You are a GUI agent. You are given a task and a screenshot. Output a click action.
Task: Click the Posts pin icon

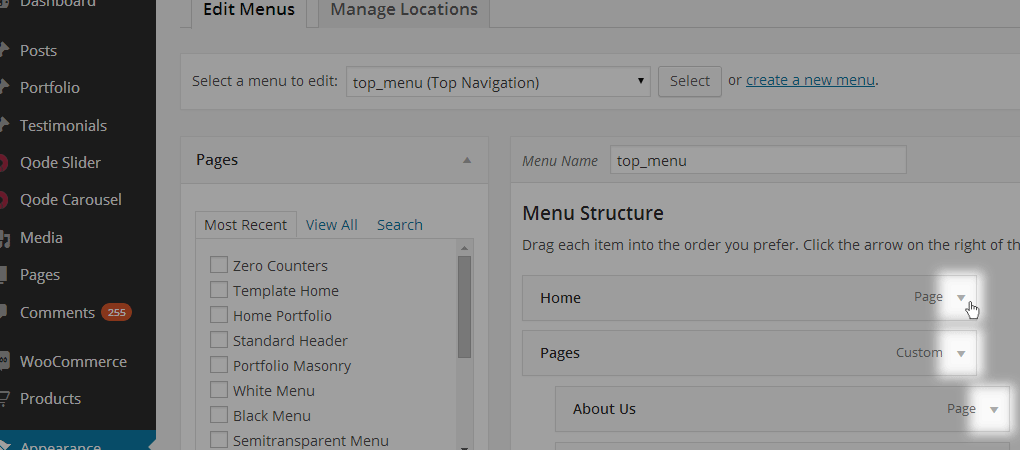[4, 51]
